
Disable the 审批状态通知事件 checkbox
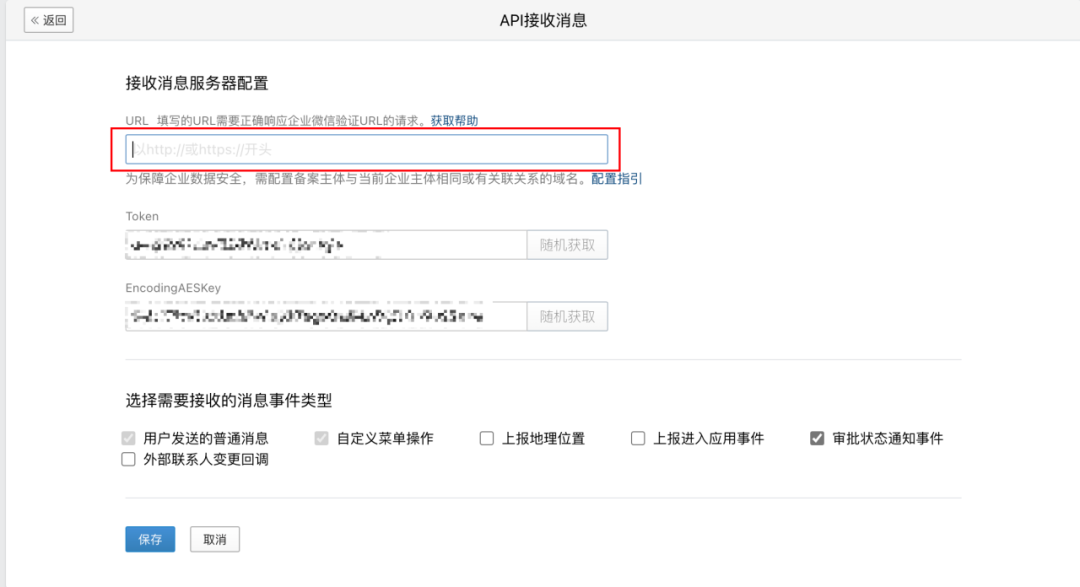click(817, 438)
